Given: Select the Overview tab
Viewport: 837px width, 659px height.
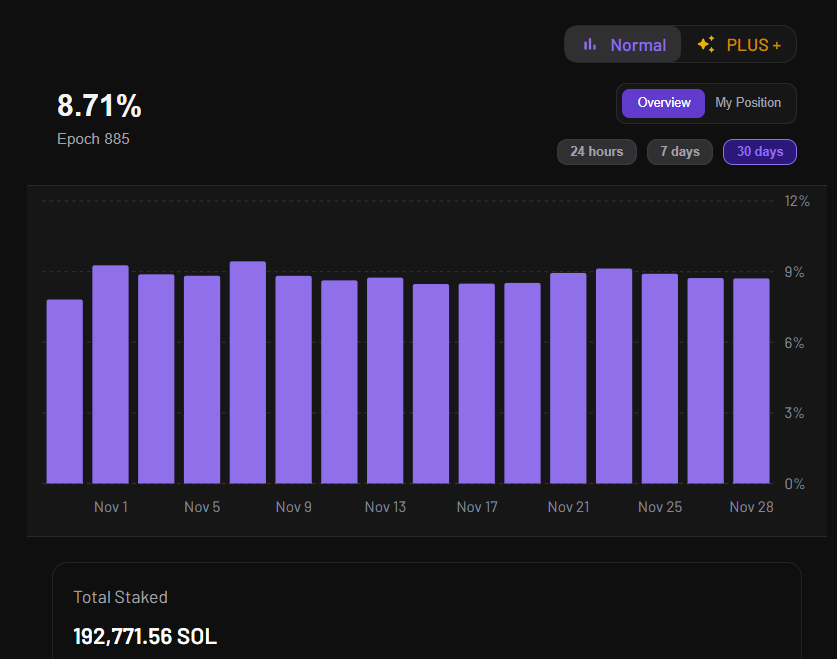Looking at the screenshot, I should click(664, 103).
